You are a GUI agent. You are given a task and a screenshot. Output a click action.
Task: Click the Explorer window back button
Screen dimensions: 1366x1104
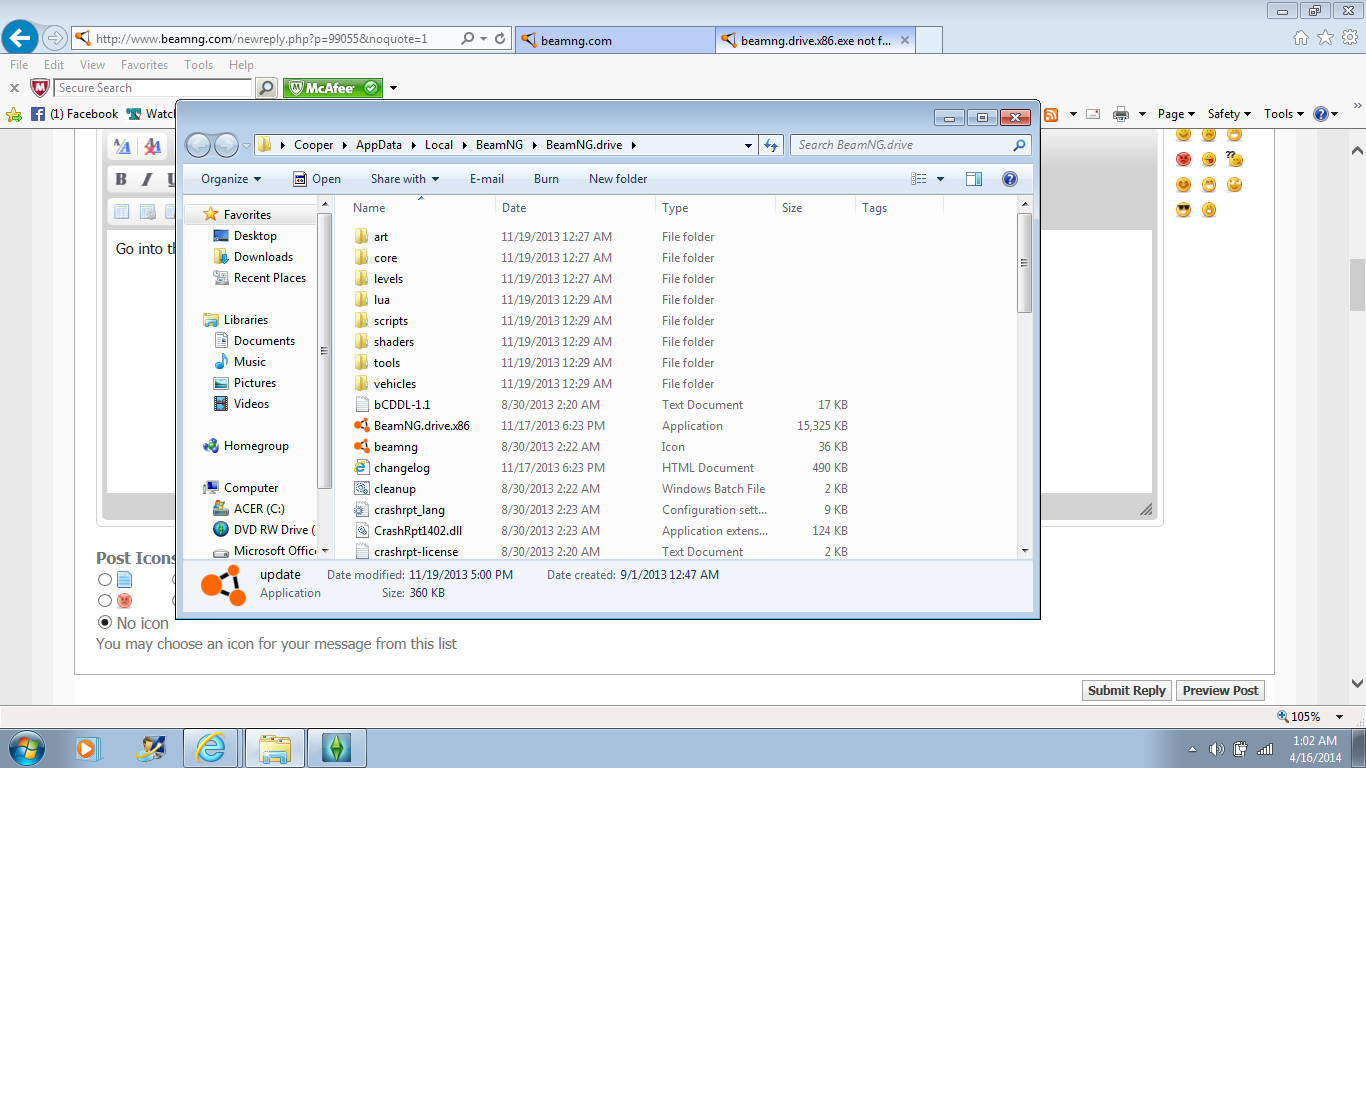198,145
